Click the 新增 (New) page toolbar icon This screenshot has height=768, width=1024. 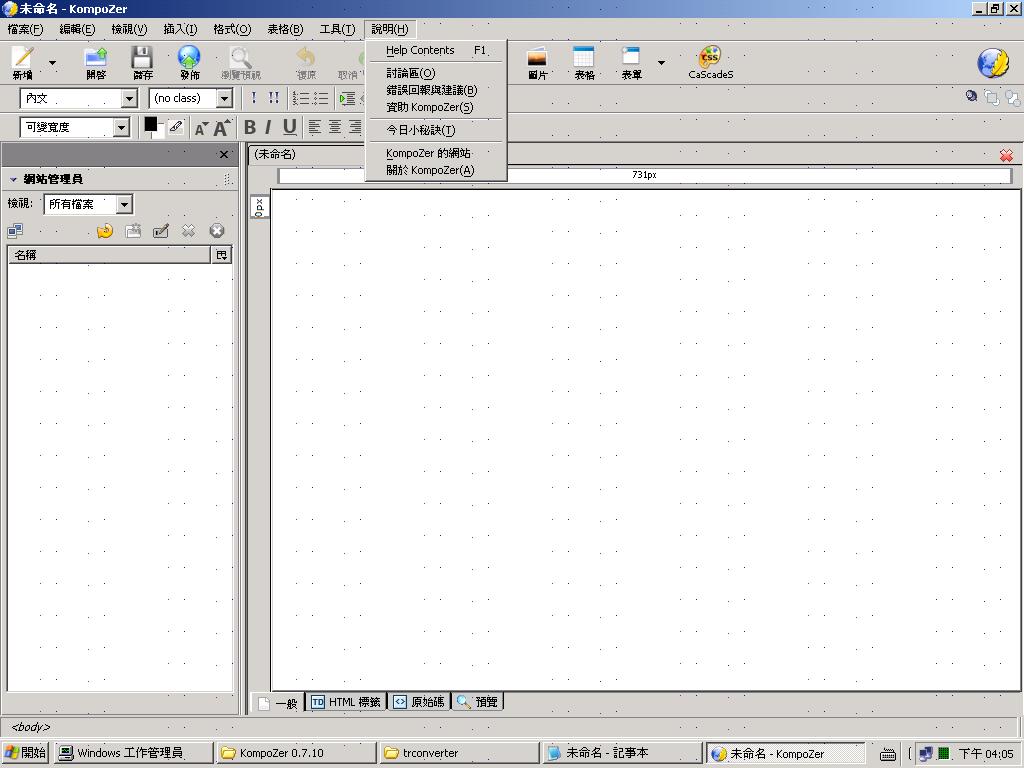pyautogui.click(x=22, y=60)
